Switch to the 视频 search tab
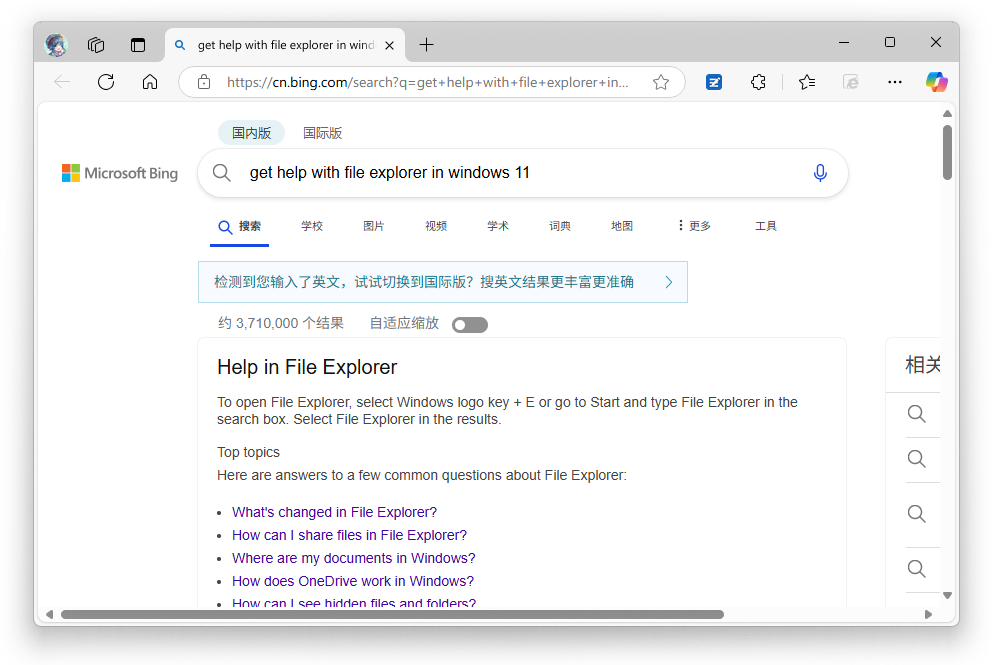Screen dimensions: 1000x665 coord(436,225)
